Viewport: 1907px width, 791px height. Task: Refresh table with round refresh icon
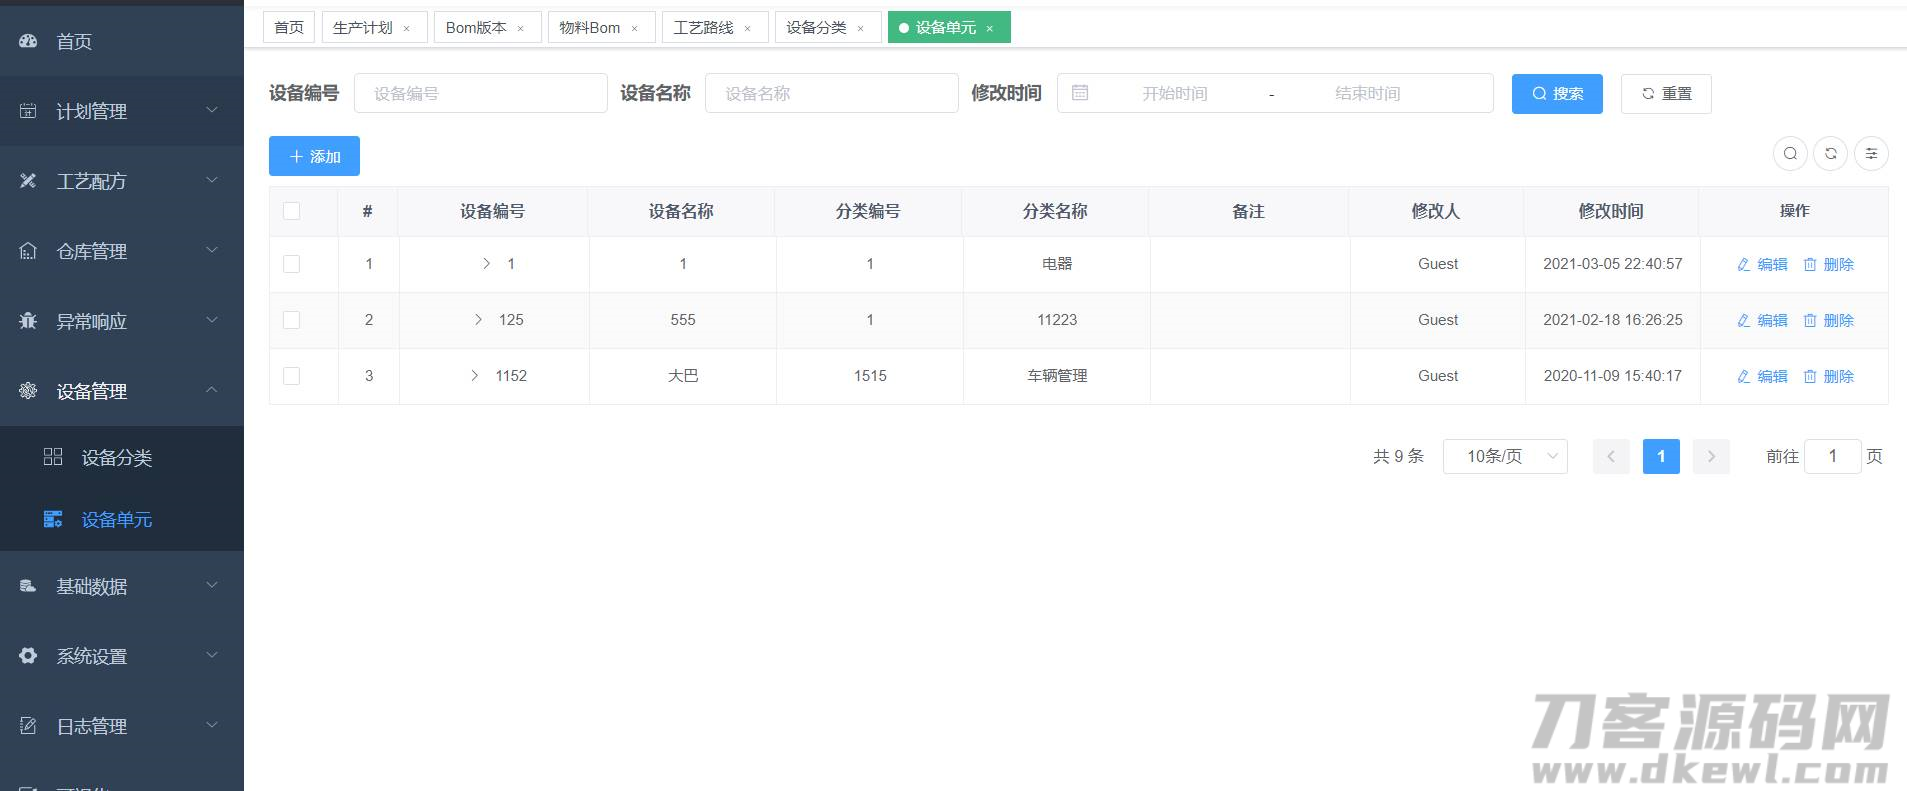tap(1830, 153)
